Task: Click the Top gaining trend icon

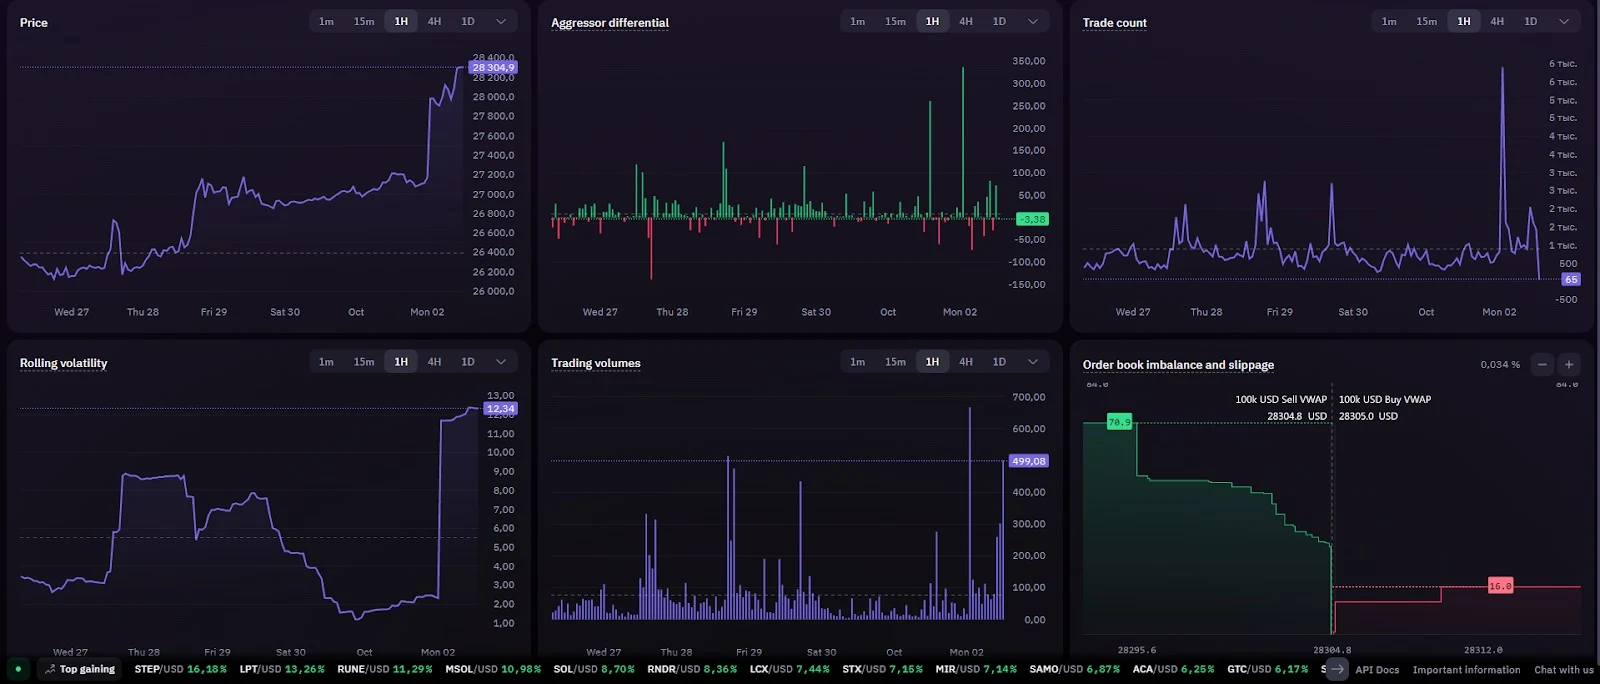Action: coord(50,669)
